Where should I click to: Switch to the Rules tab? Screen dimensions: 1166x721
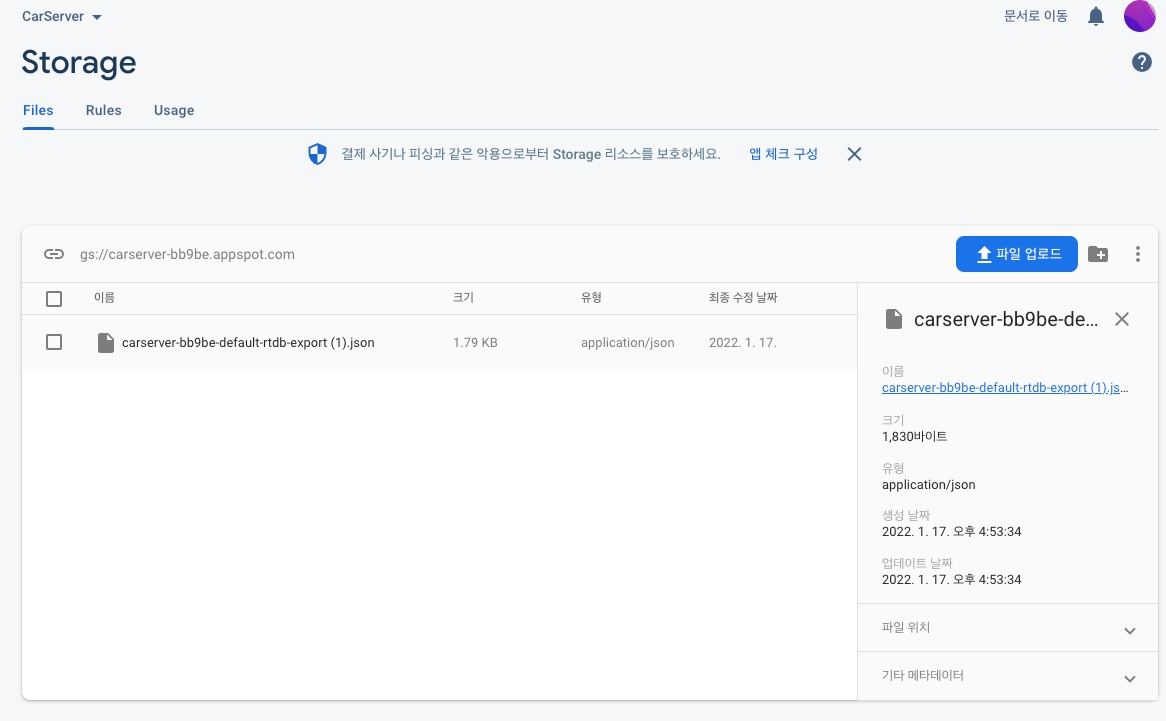point(103,110)
